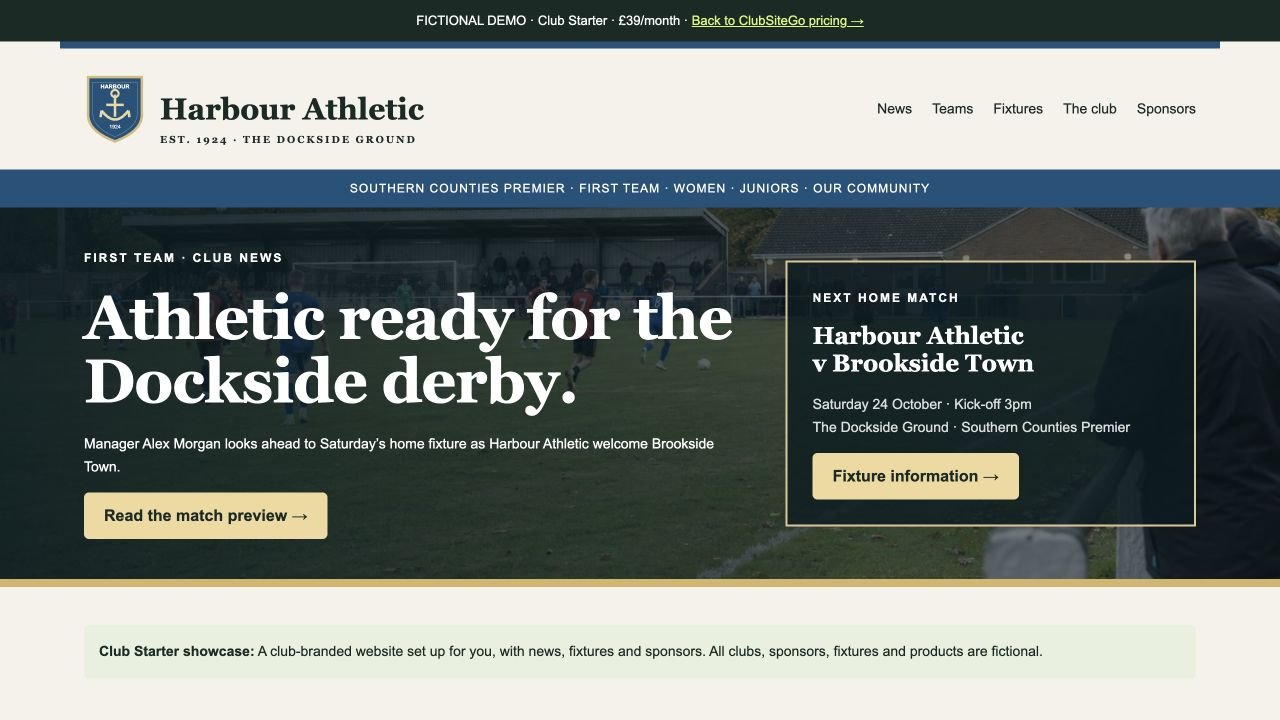This screenshot has height=720, width=1280.
Task: Click the FIRST TEAM · CLUB NEWS label
Action: (x=183, y=258)
